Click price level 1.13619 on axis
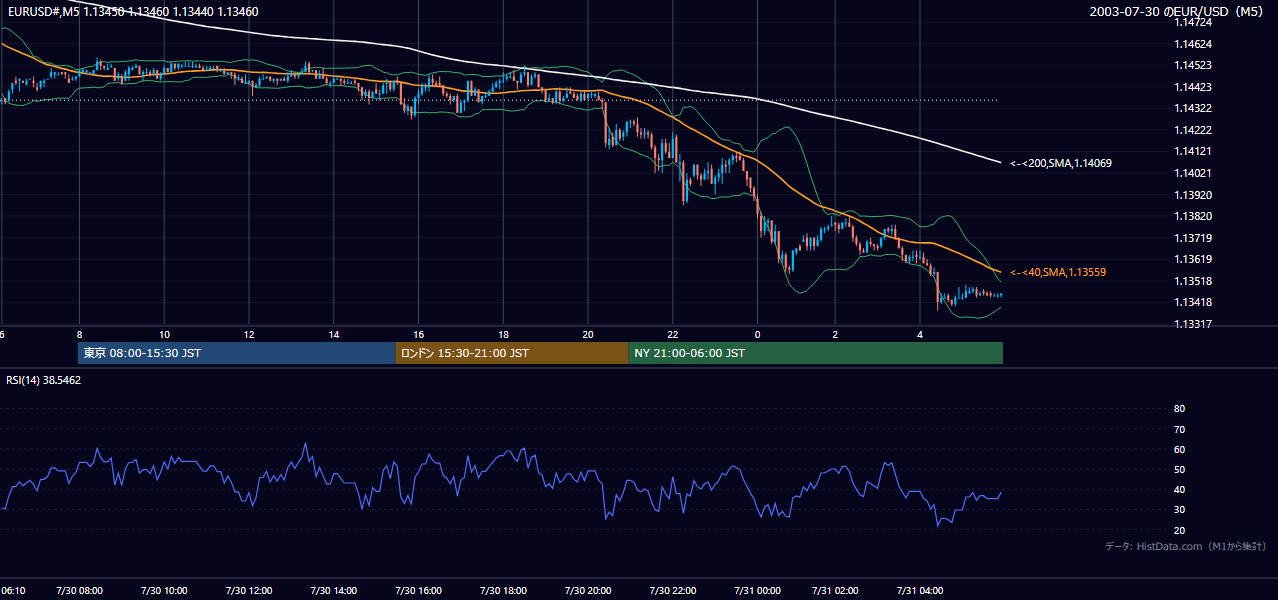This screenshot has width=1278, height=600. click(x=1192, y=259)
